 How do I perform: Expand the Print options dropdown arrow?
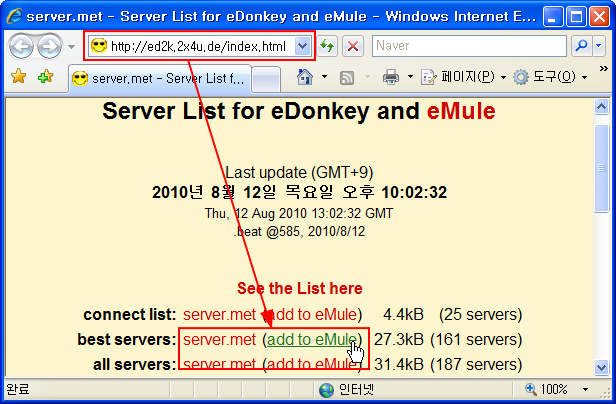tap(410, 77)
